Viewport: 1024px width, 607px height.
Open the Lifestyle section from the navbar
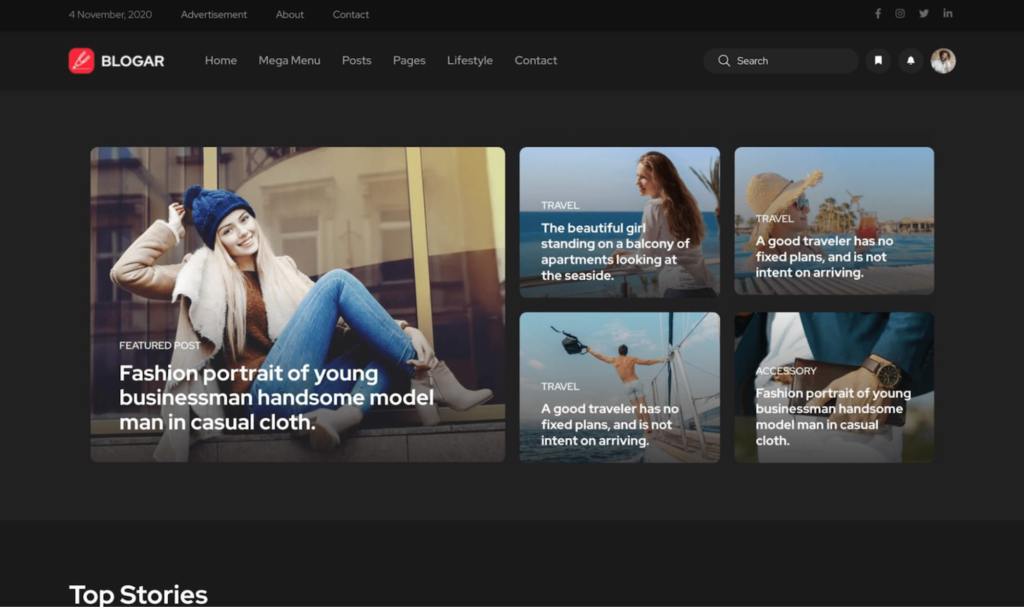coord(470,60)
